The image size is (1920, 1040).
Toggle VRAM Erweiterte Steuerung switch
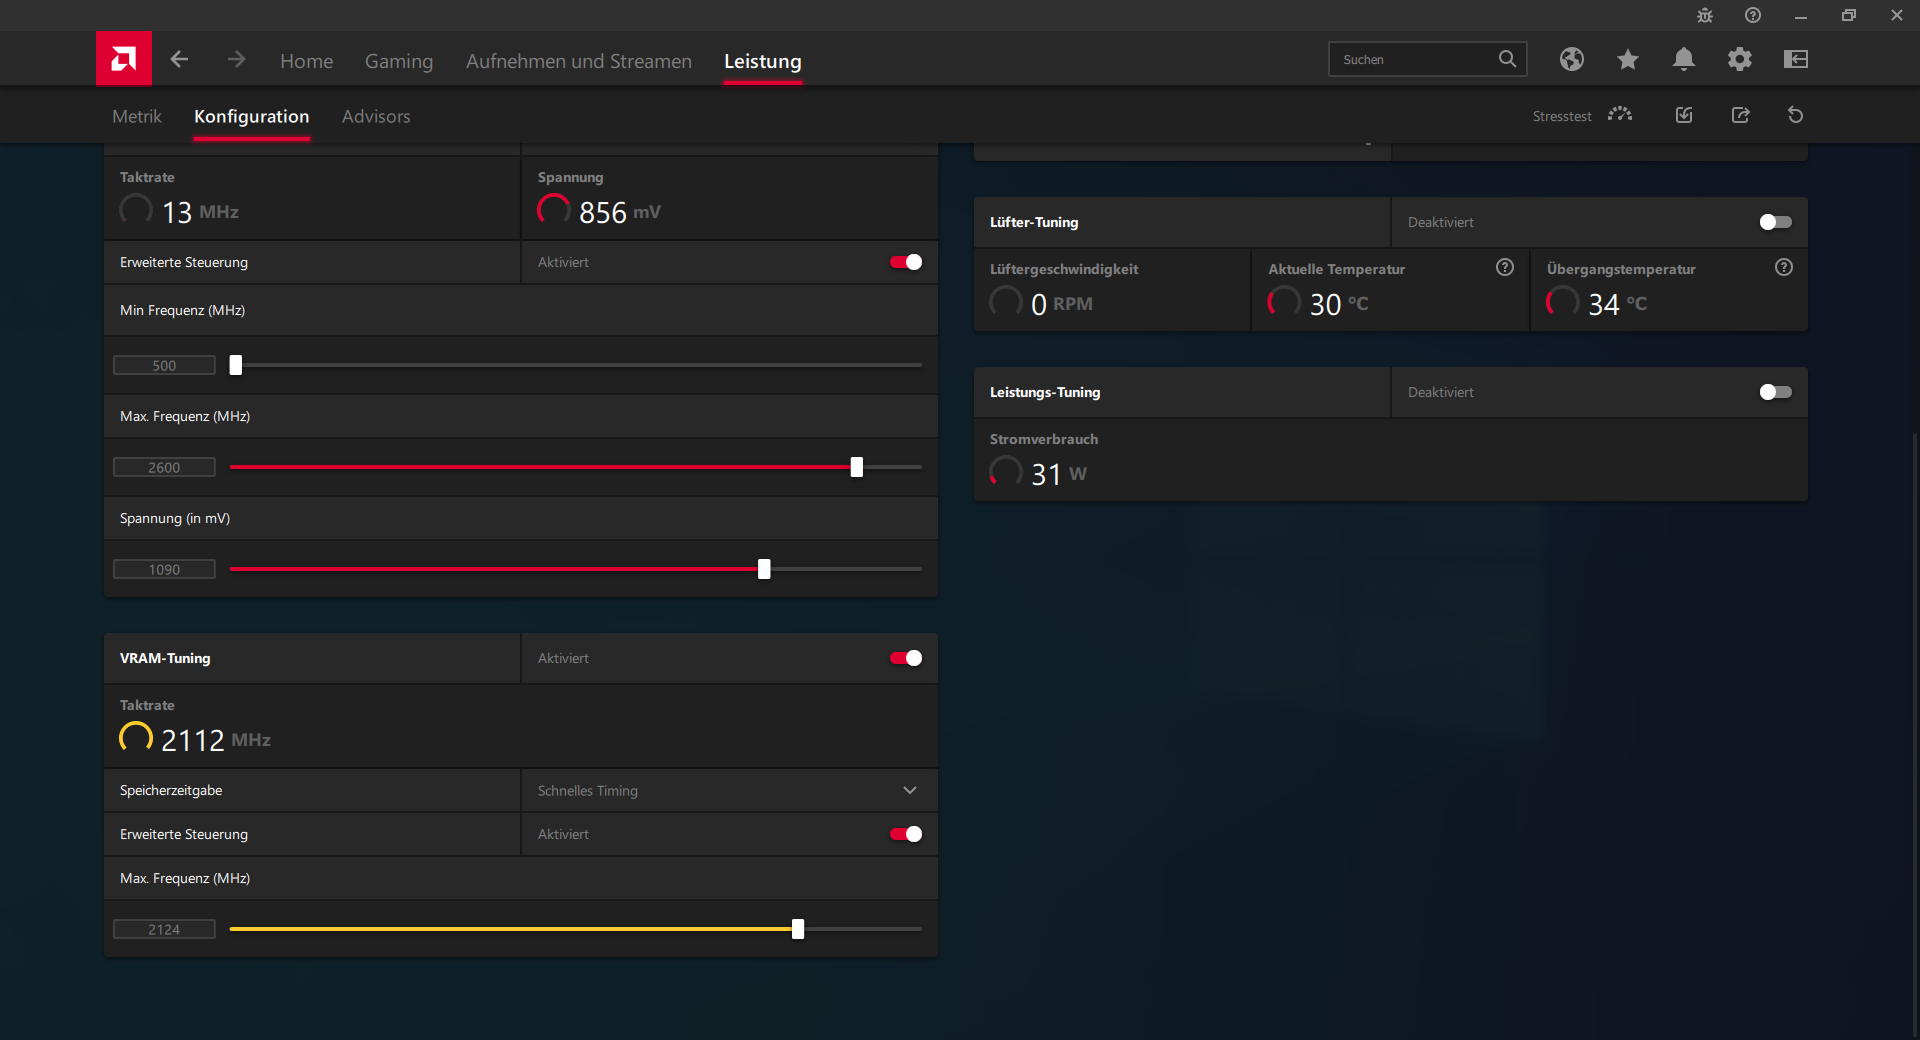pyautogui.click(x=906, y=834)
